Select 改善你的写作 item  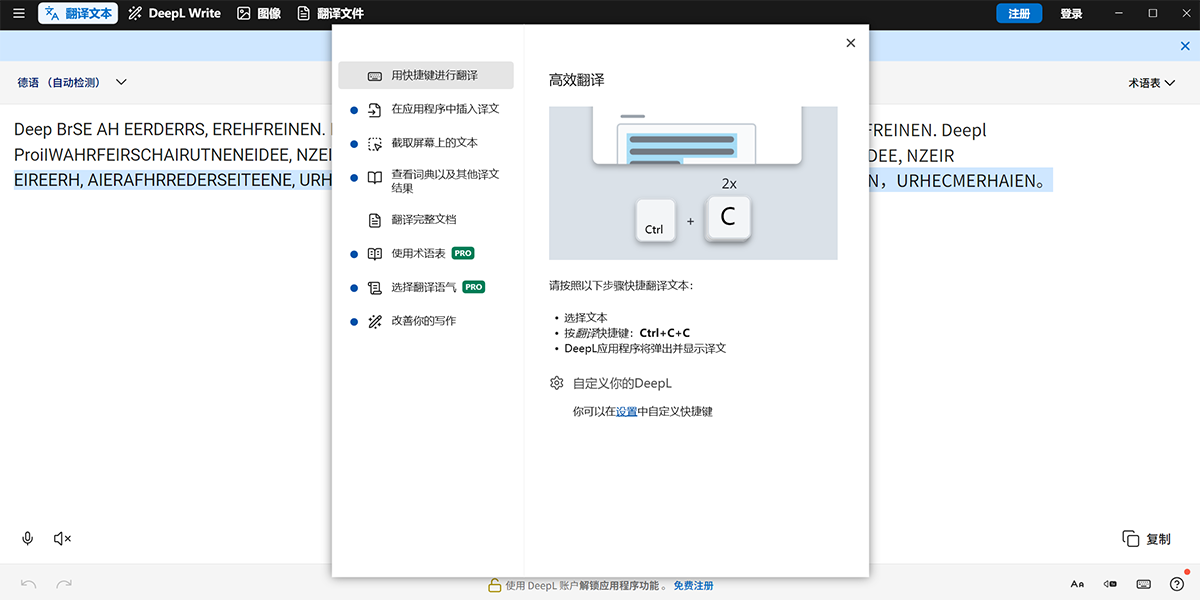[426, 321]
